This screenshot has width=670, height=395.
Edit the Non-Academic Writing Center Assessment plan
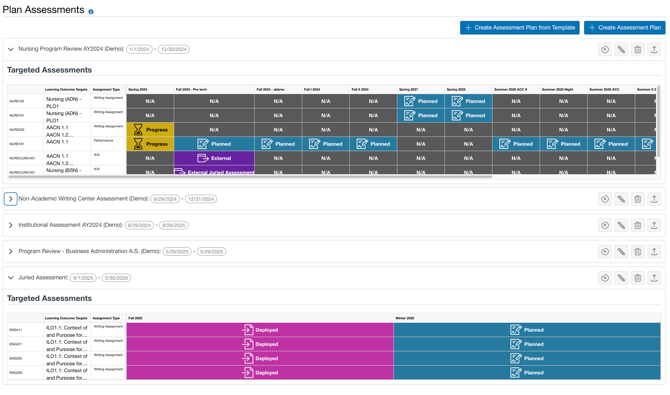[x=621, y=199]
